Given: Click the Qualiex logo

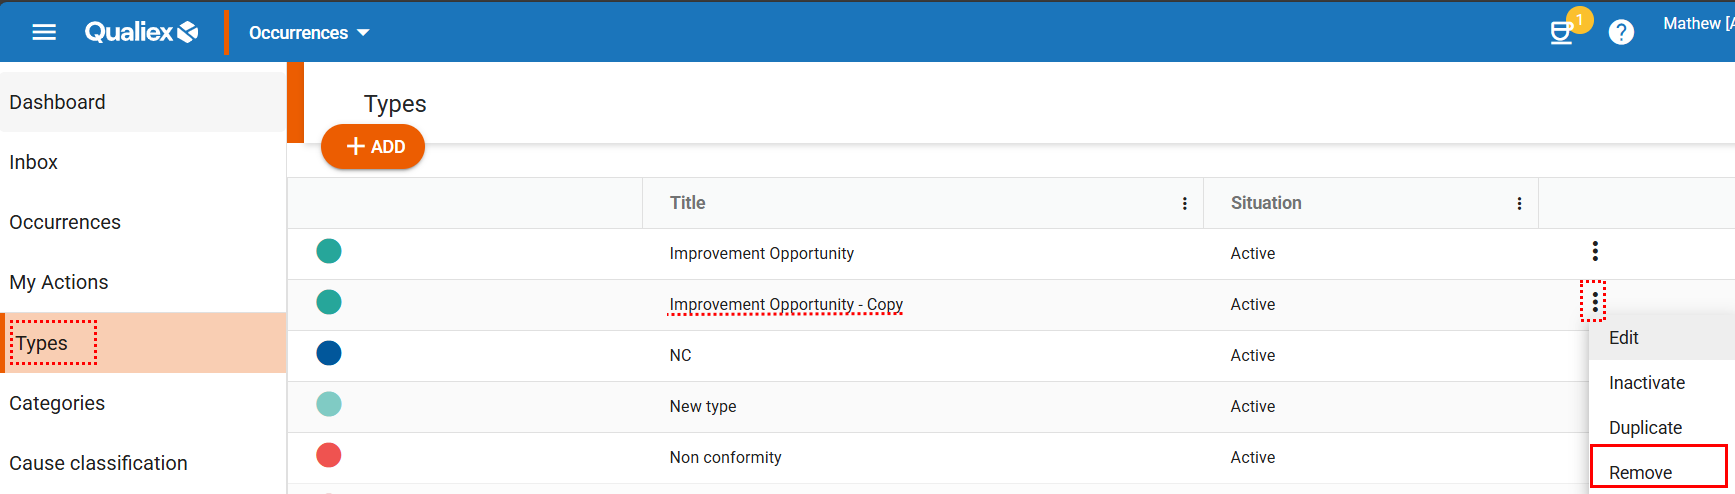Looking at the screenshot, I should [141, 32].
